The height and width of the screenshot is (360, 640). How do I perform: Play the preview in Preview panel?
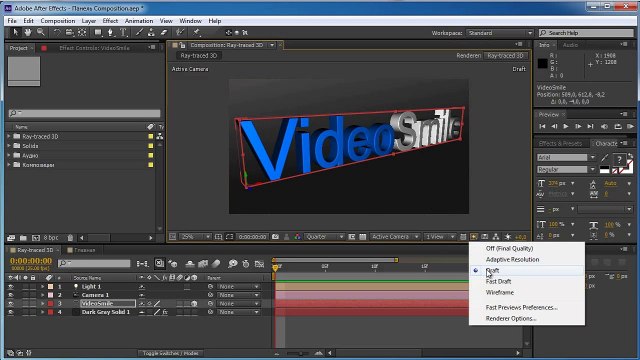(566, 127)
